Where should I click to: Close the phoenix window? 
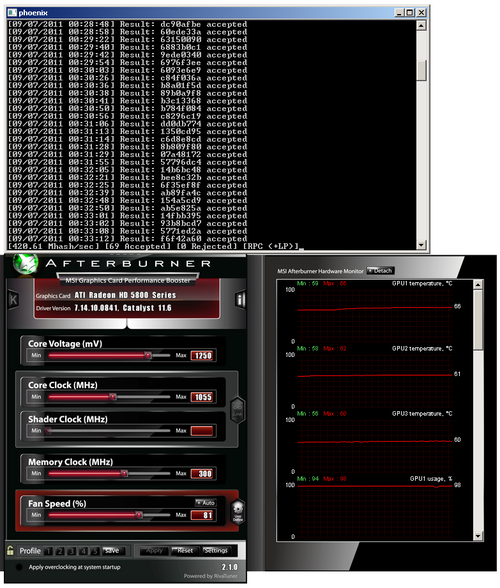coord(422,12)
